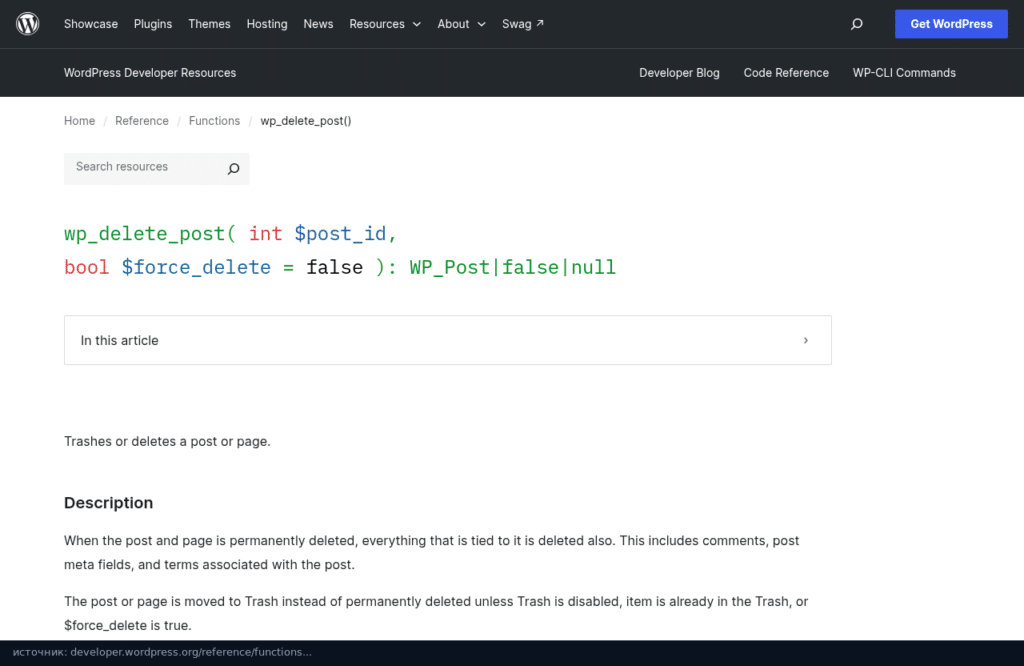Open the WP-CLI Commands link
This screenshot has height=666, width=1024.
904,73
